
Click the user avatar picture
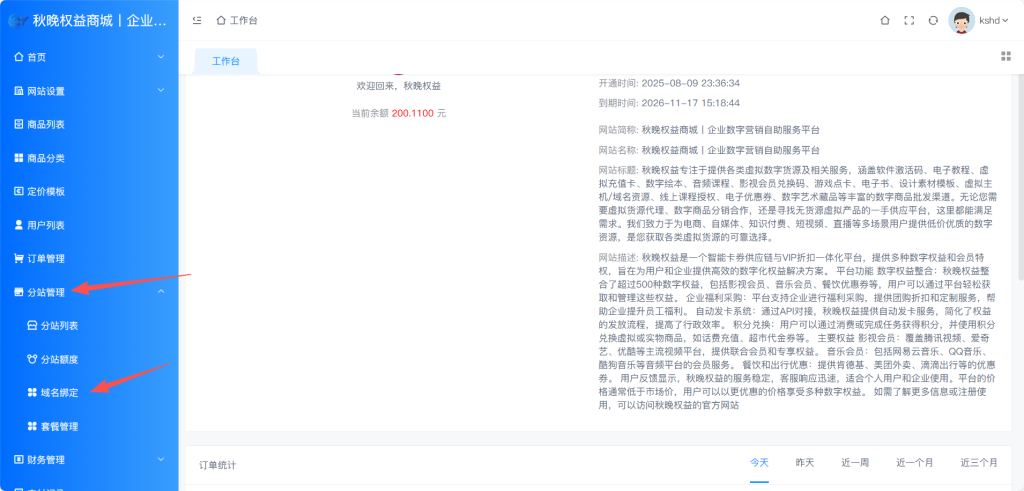[961, 21]
